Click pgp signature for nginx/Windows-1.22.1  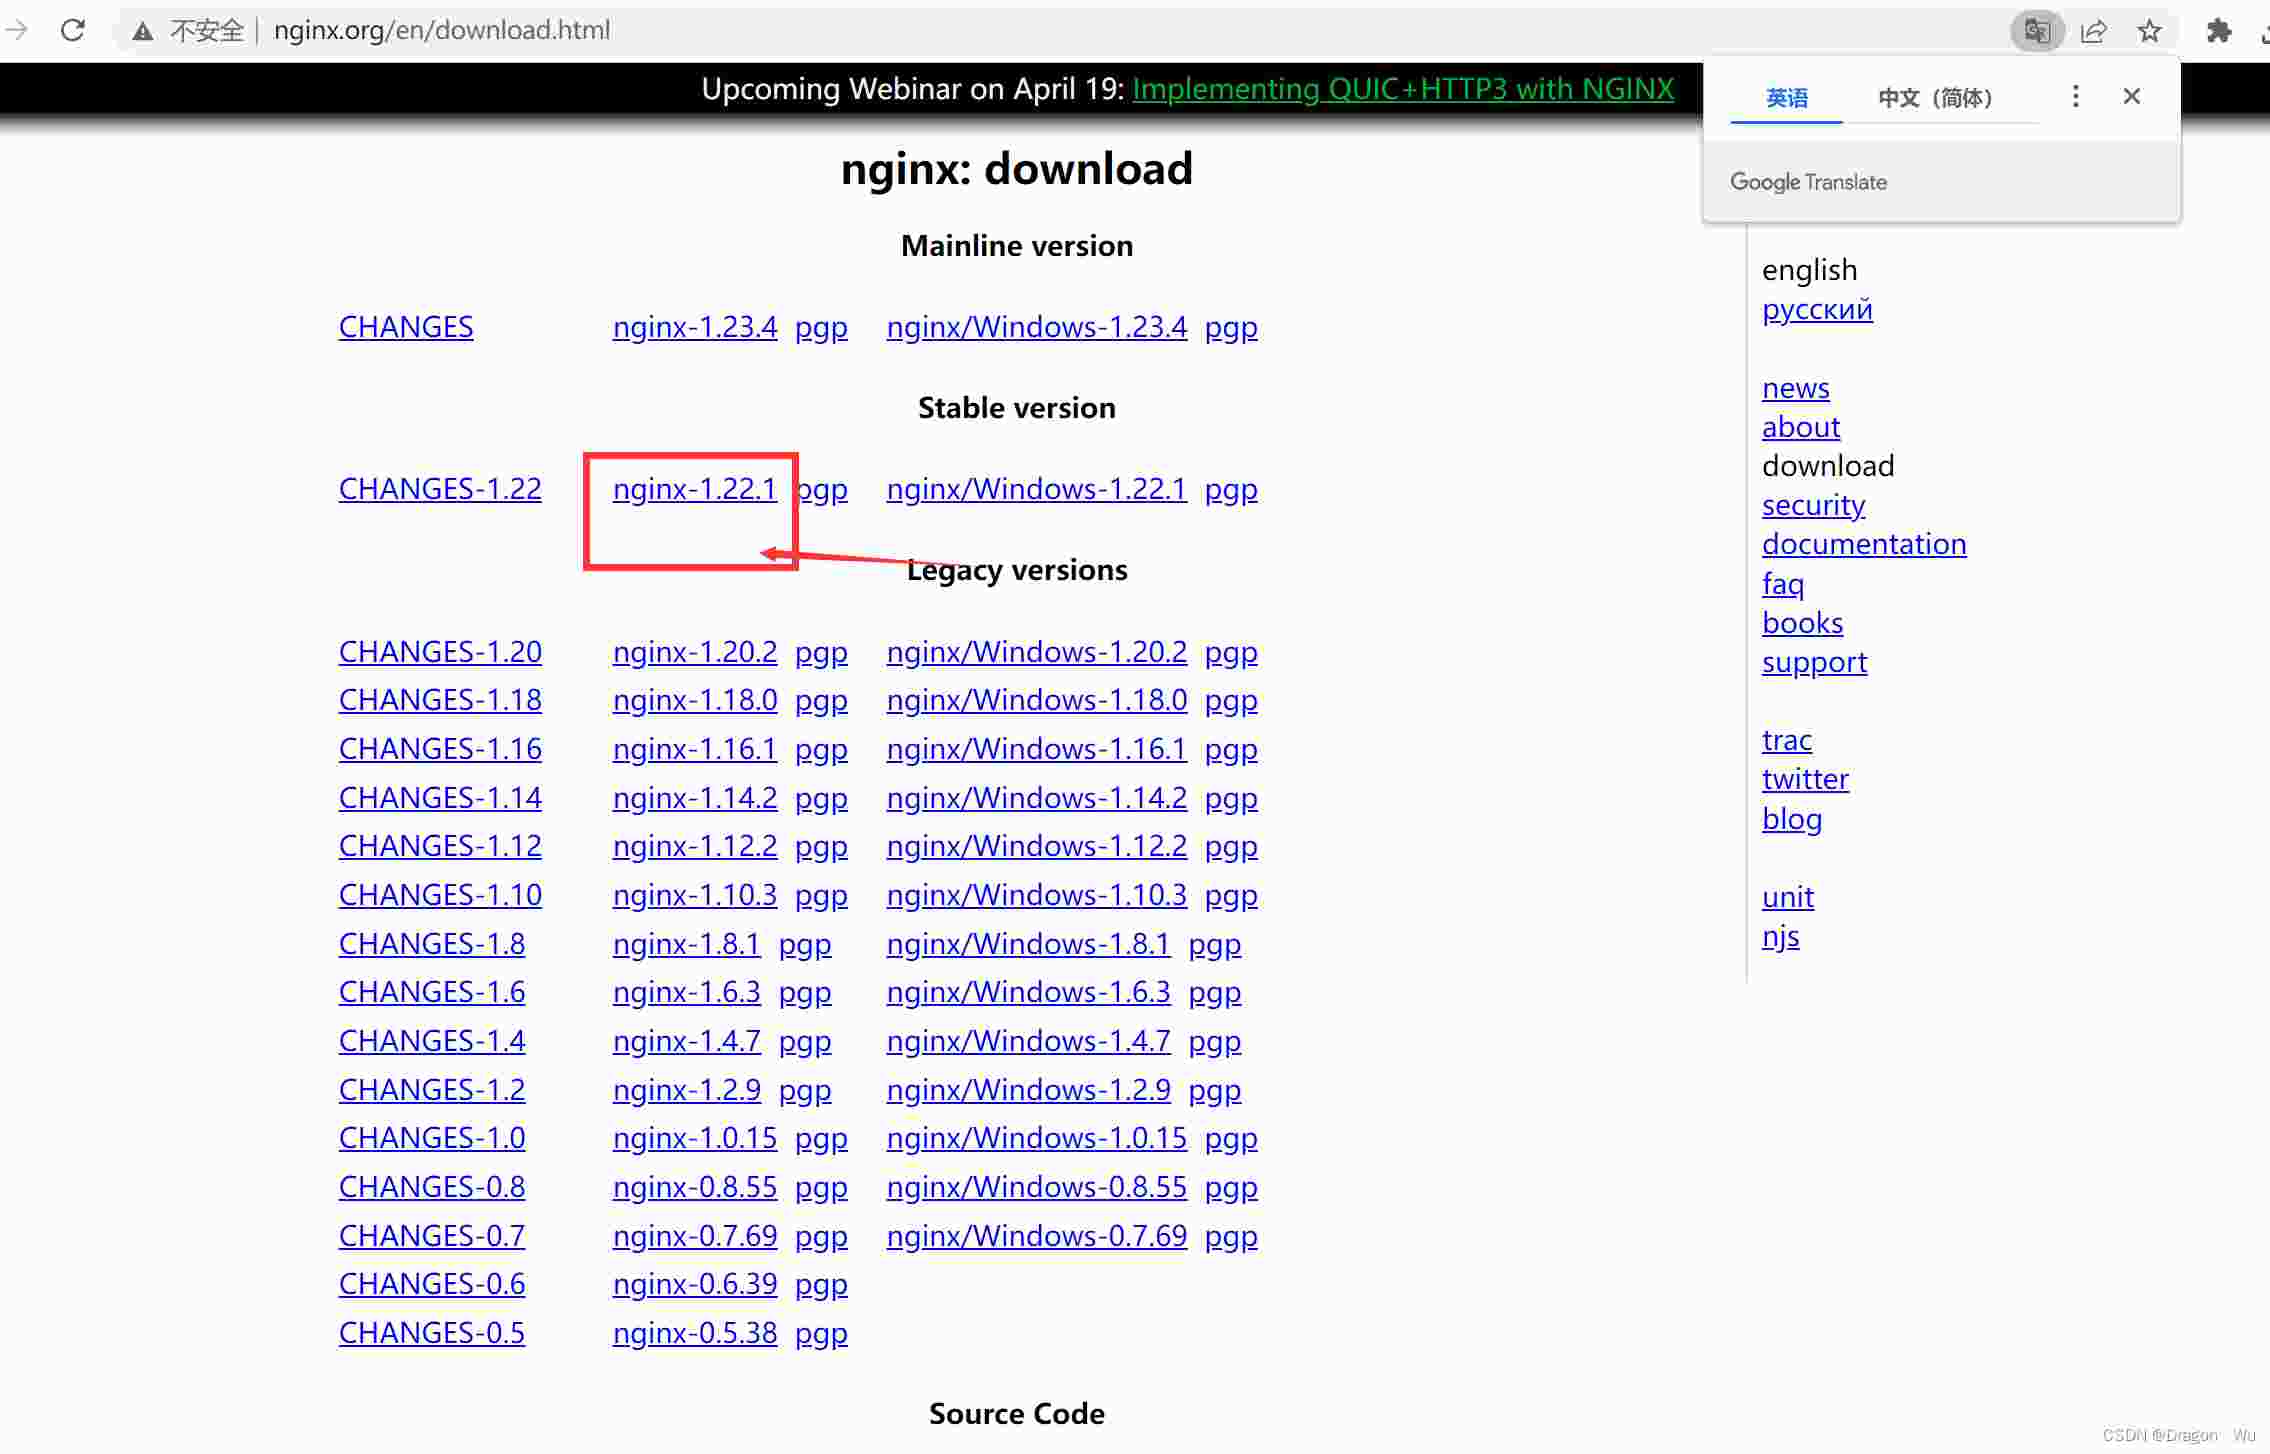click(x=1230, y=489)
